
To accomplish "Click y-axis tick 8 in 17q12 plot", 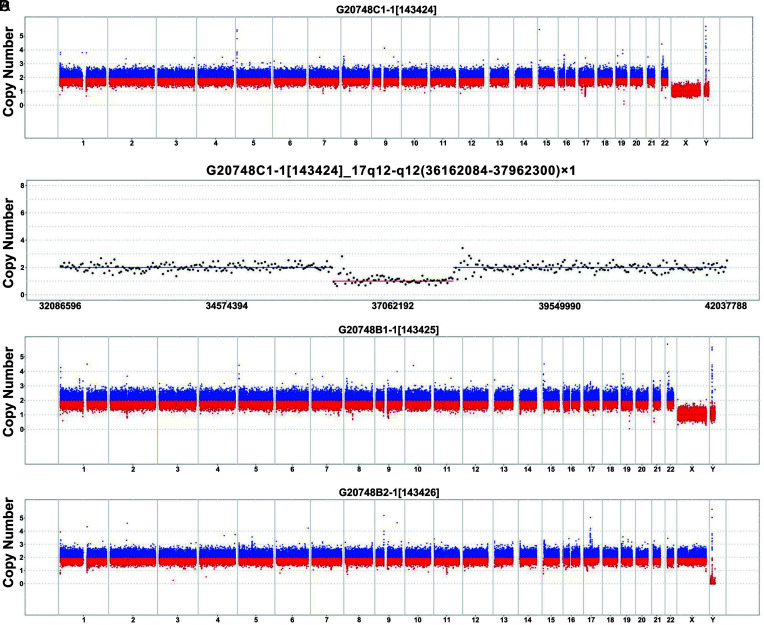I will click(22, 186).
